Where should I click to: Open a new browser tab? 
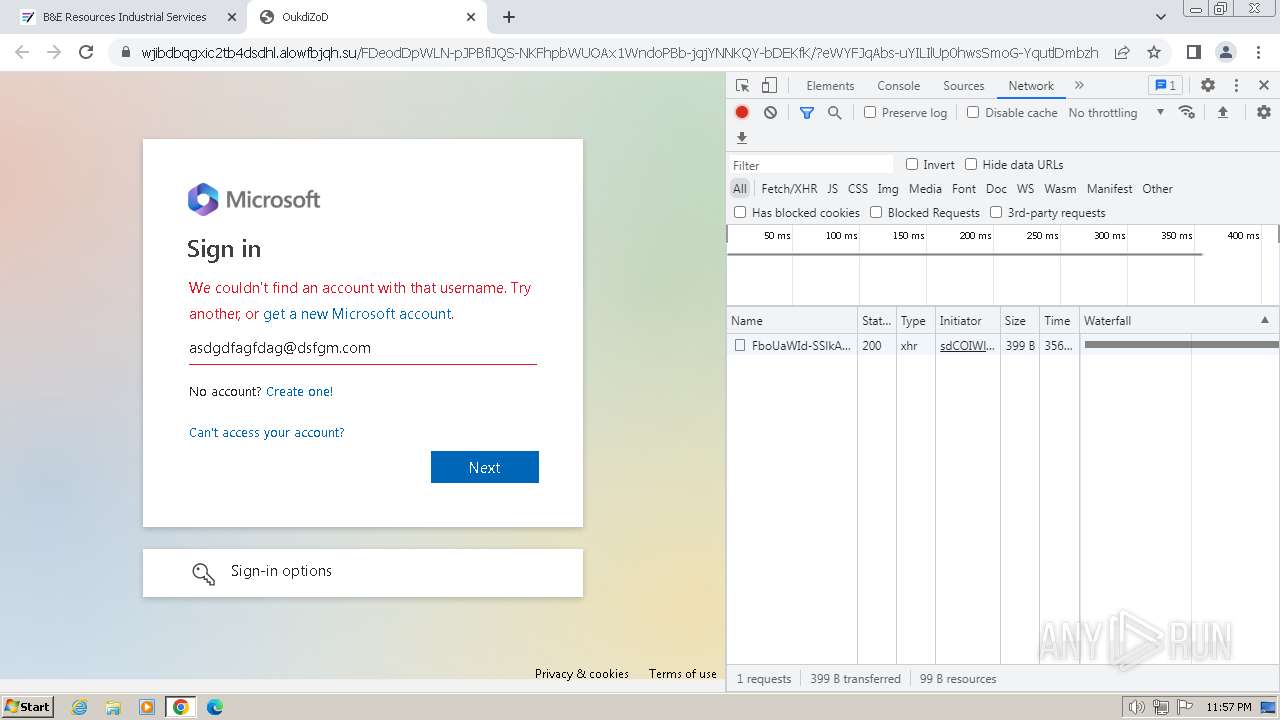coord(509,17)
